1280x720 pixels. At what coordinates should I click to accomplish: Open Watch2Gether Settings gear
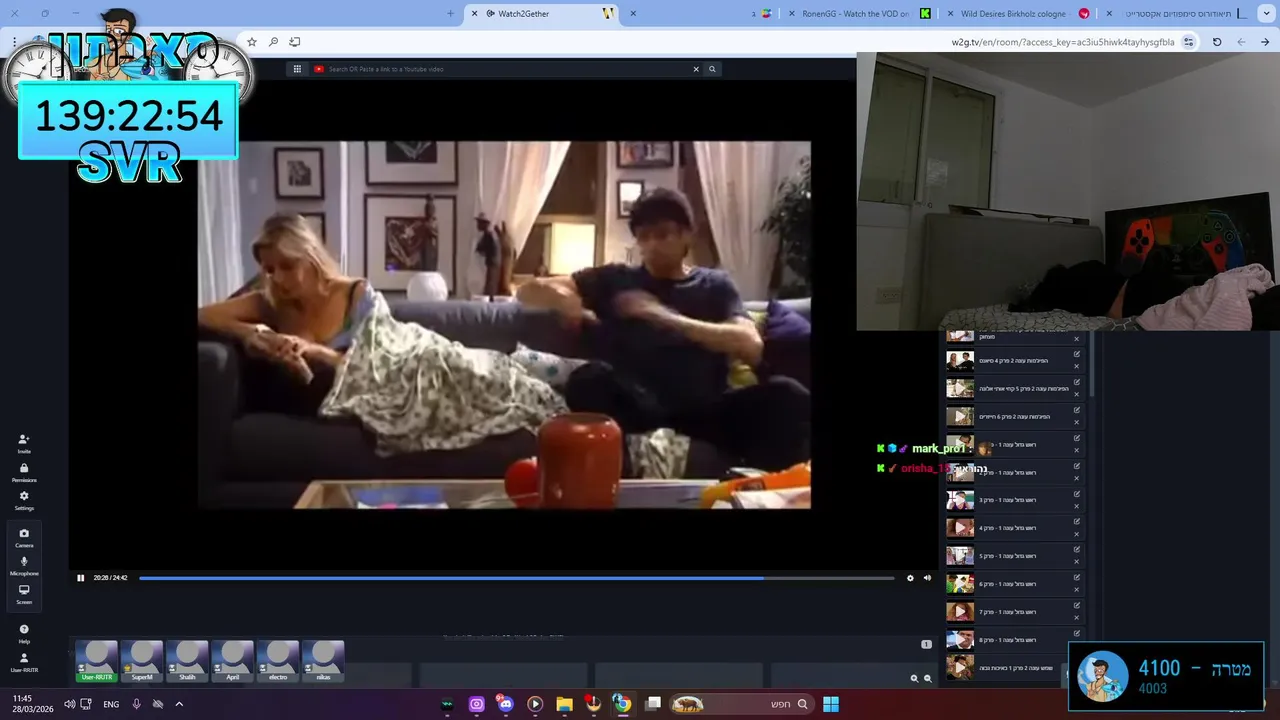click(x=24, y=500)
